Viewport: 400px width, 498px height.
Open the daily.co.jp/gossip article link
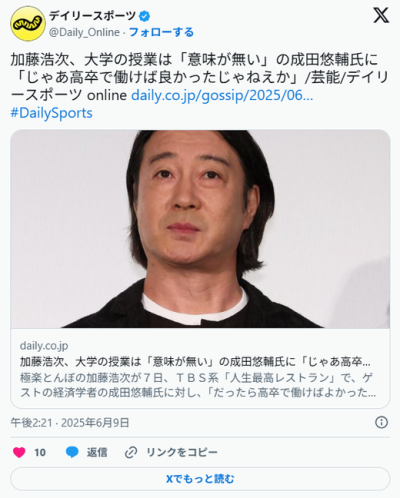[x=222, y=95]
